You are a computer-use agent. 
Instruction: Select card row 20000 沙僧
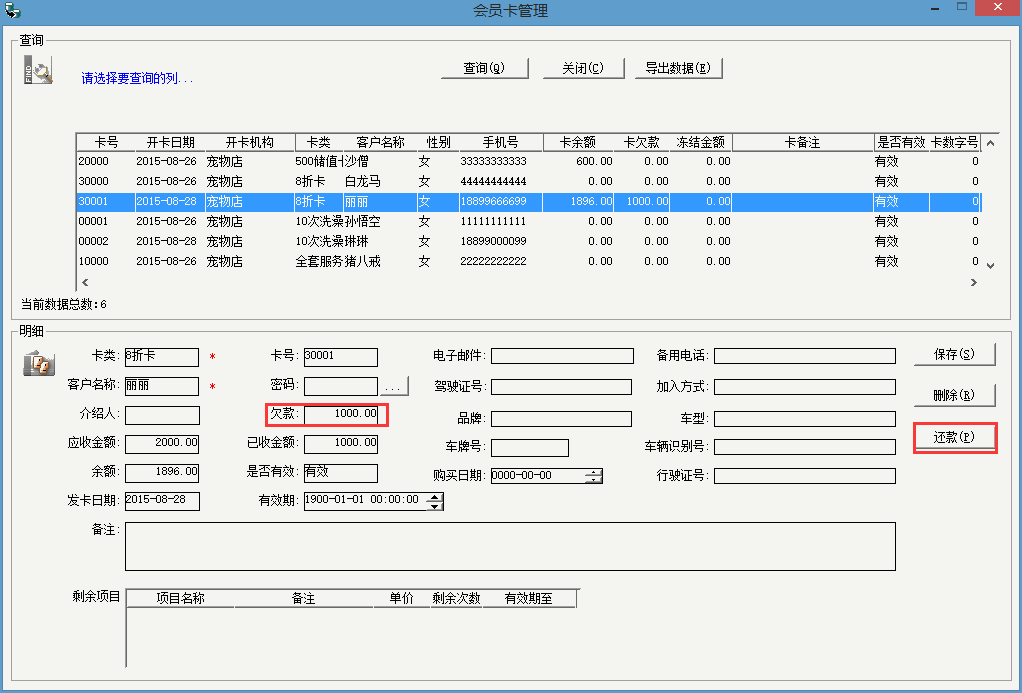click(529, 161)
